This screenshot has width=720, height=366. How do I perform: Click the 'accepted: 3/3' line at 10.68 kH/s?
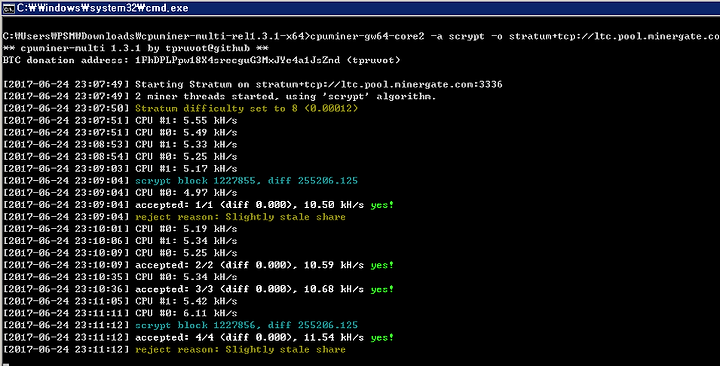198,289
